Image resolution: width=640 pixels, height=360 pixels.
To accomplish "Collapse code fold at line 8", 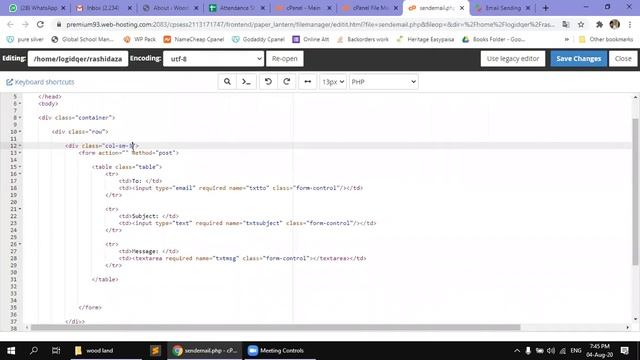I will click(20, 118).
